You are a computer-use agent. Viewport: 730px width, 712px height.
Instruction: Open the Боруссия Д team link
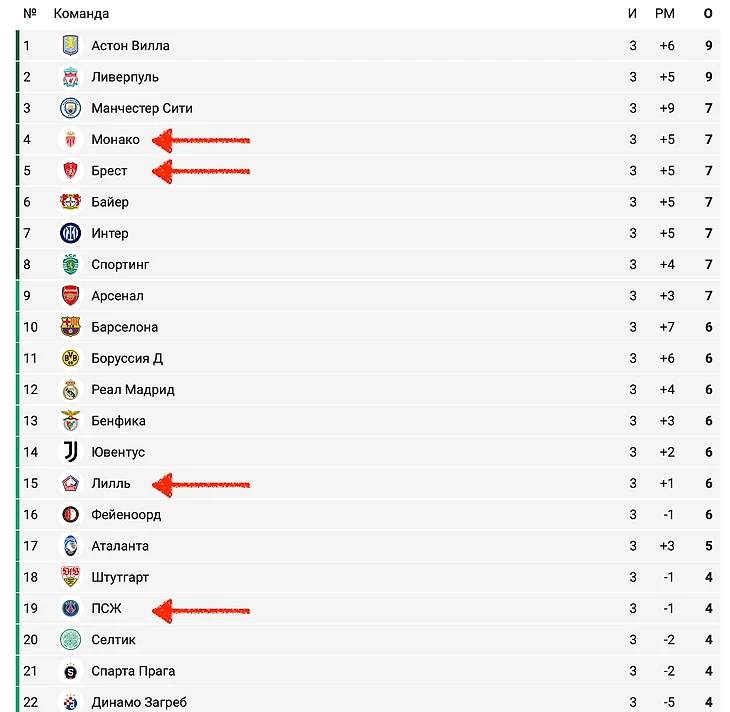tap(127, 358)
